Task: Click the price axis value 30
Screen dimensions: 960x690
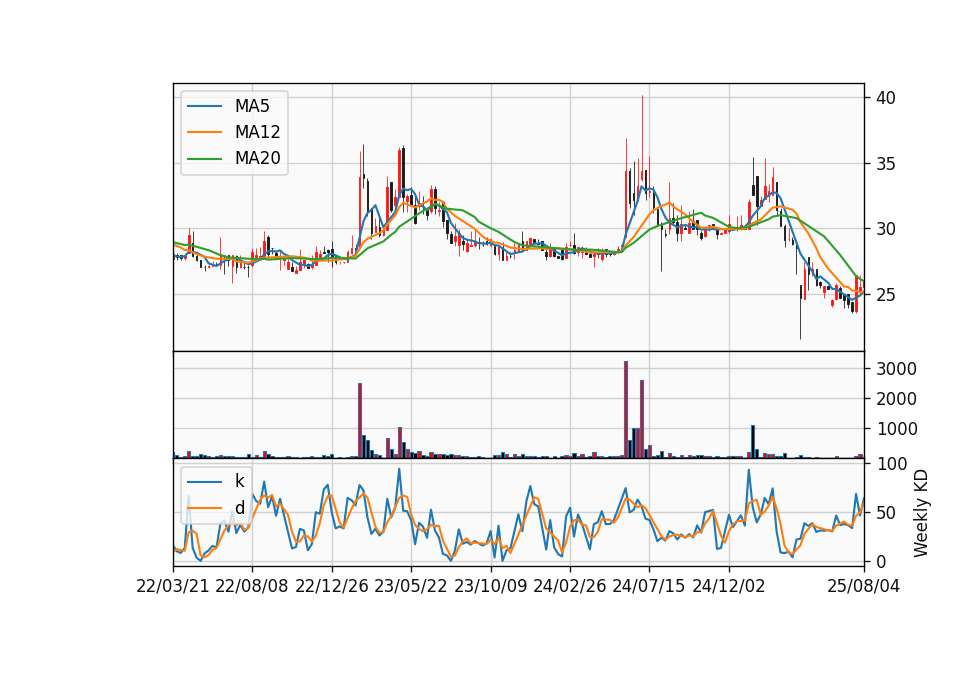Action: (x=885, y=229)
